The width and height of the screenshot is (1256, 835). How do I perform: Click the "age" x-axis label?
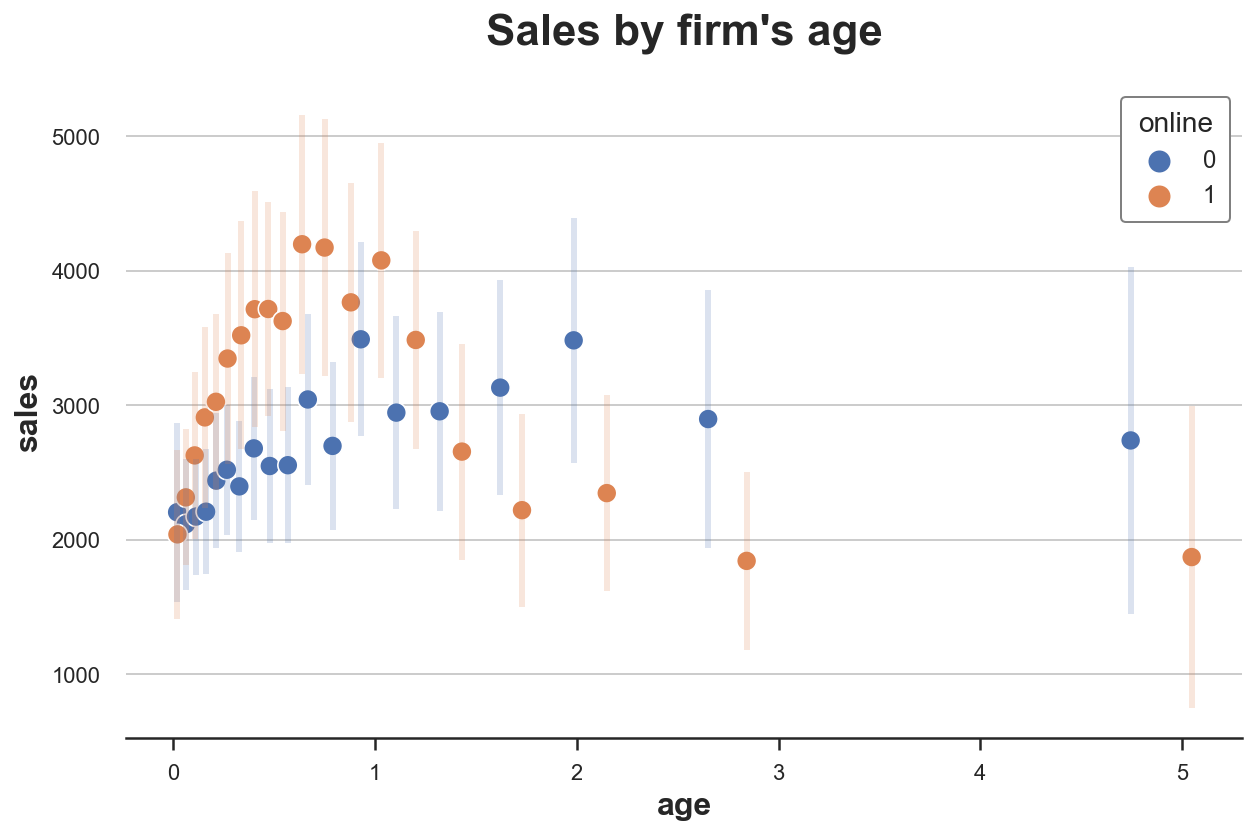(x=684, y=805)
